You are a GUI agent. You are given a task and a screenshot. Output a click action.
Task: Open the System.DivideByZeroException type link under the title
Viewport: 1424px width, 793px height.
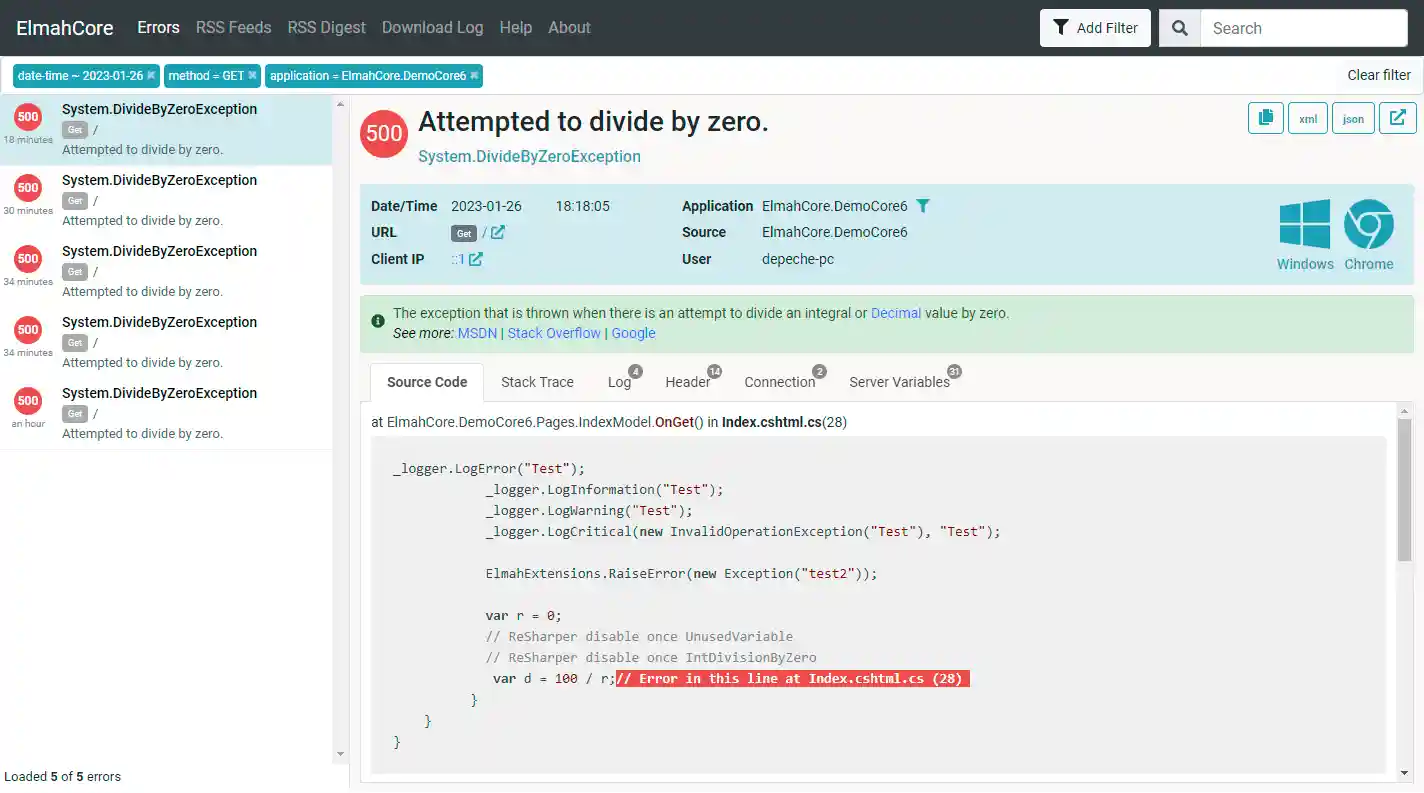(x=529, y=156)
